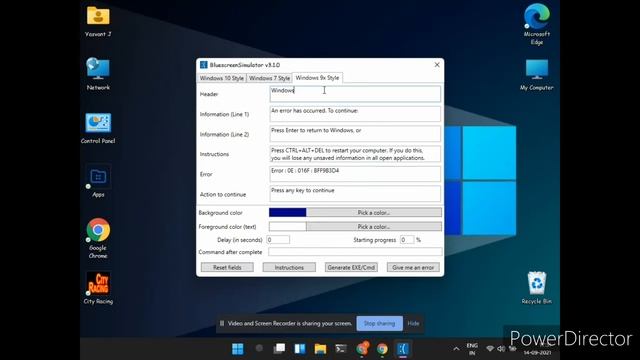Pick a color for Foreground color (text)

(x=374, y=226)
